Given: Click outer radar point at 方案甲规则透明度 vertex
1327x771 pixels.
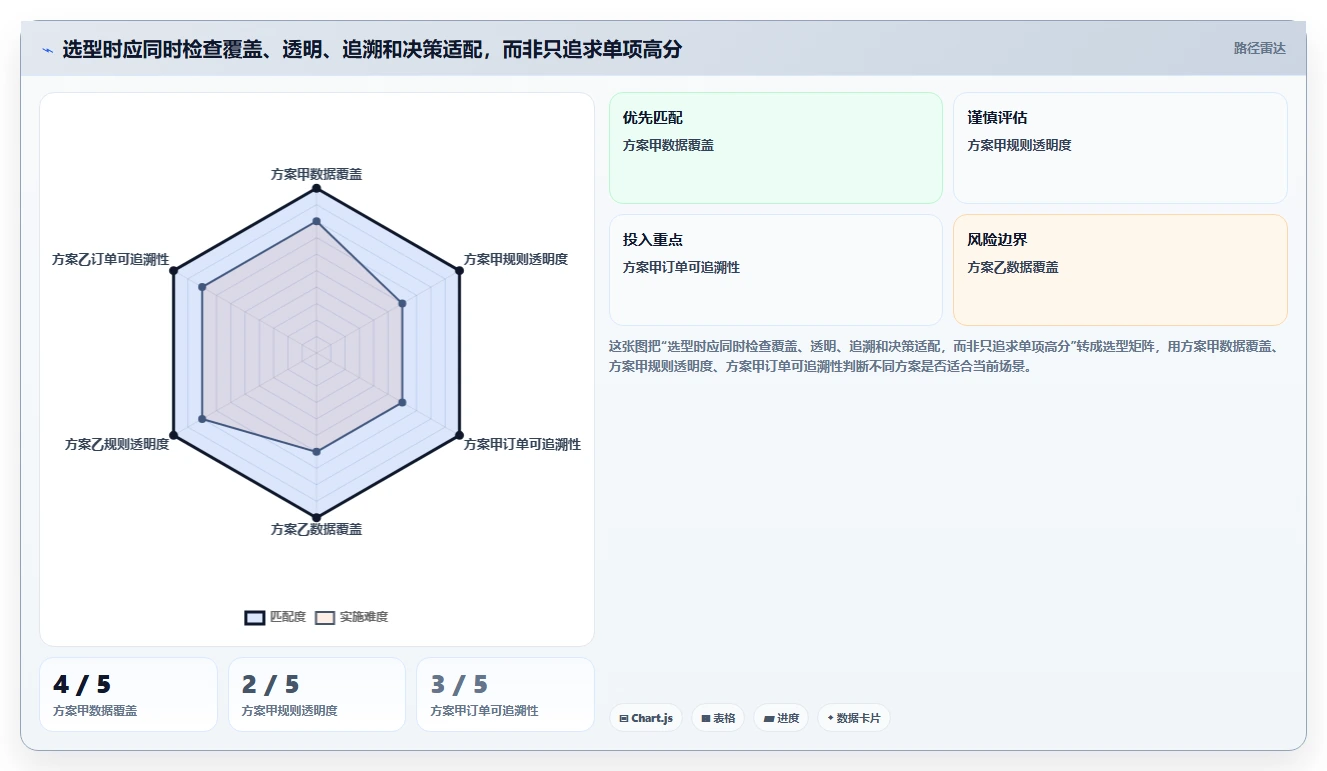Looking at the screenshot, I should [459, 270].
